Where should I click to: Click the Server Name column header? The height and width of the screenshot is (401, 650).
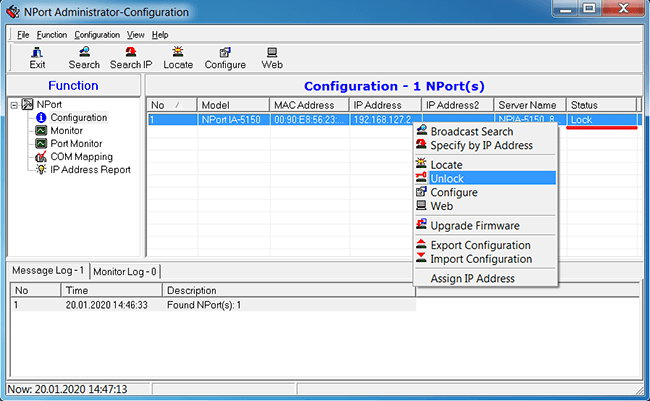coord(530,105)
